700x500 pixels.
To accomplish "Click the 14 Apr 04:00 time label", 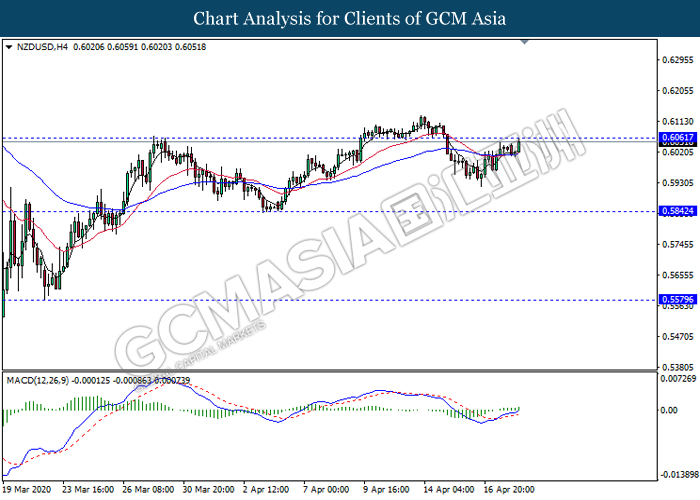I will pos(449,490).
